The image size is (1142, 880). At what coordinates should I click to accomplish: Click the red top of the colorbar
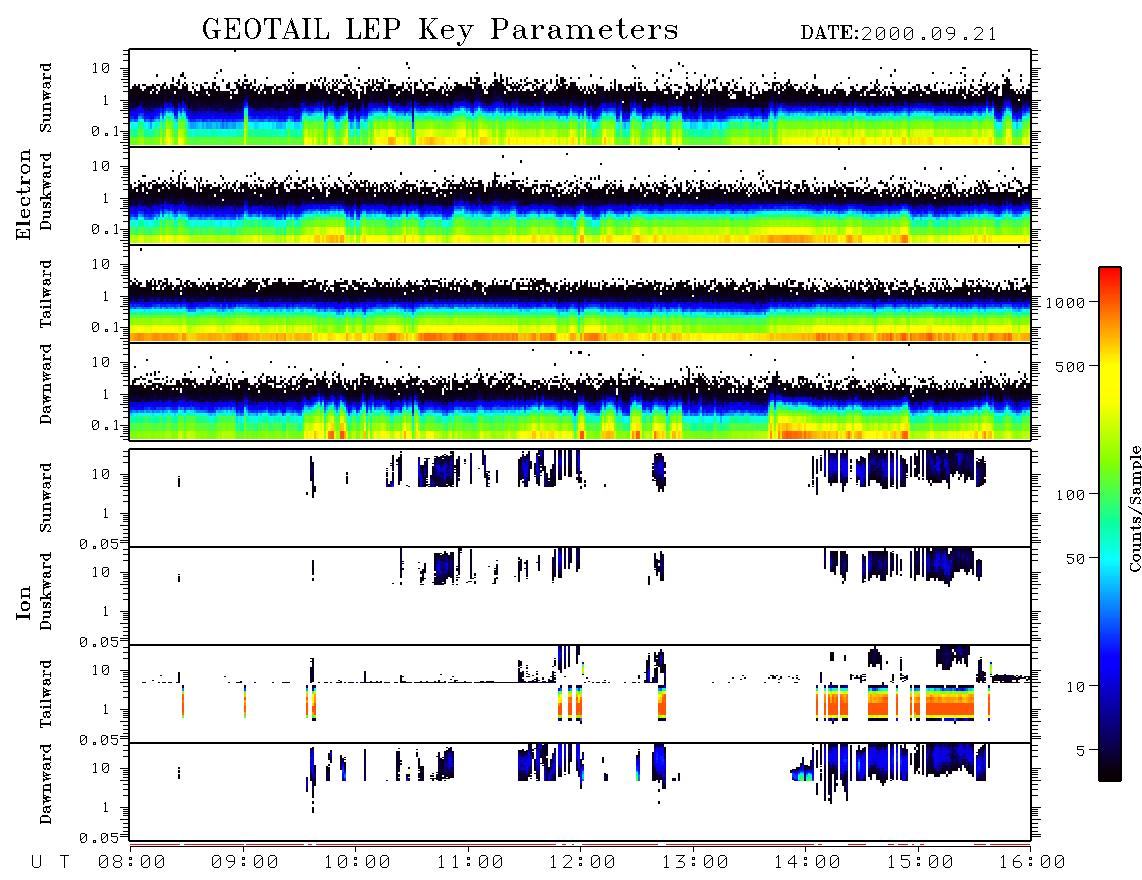[1110, 275]
